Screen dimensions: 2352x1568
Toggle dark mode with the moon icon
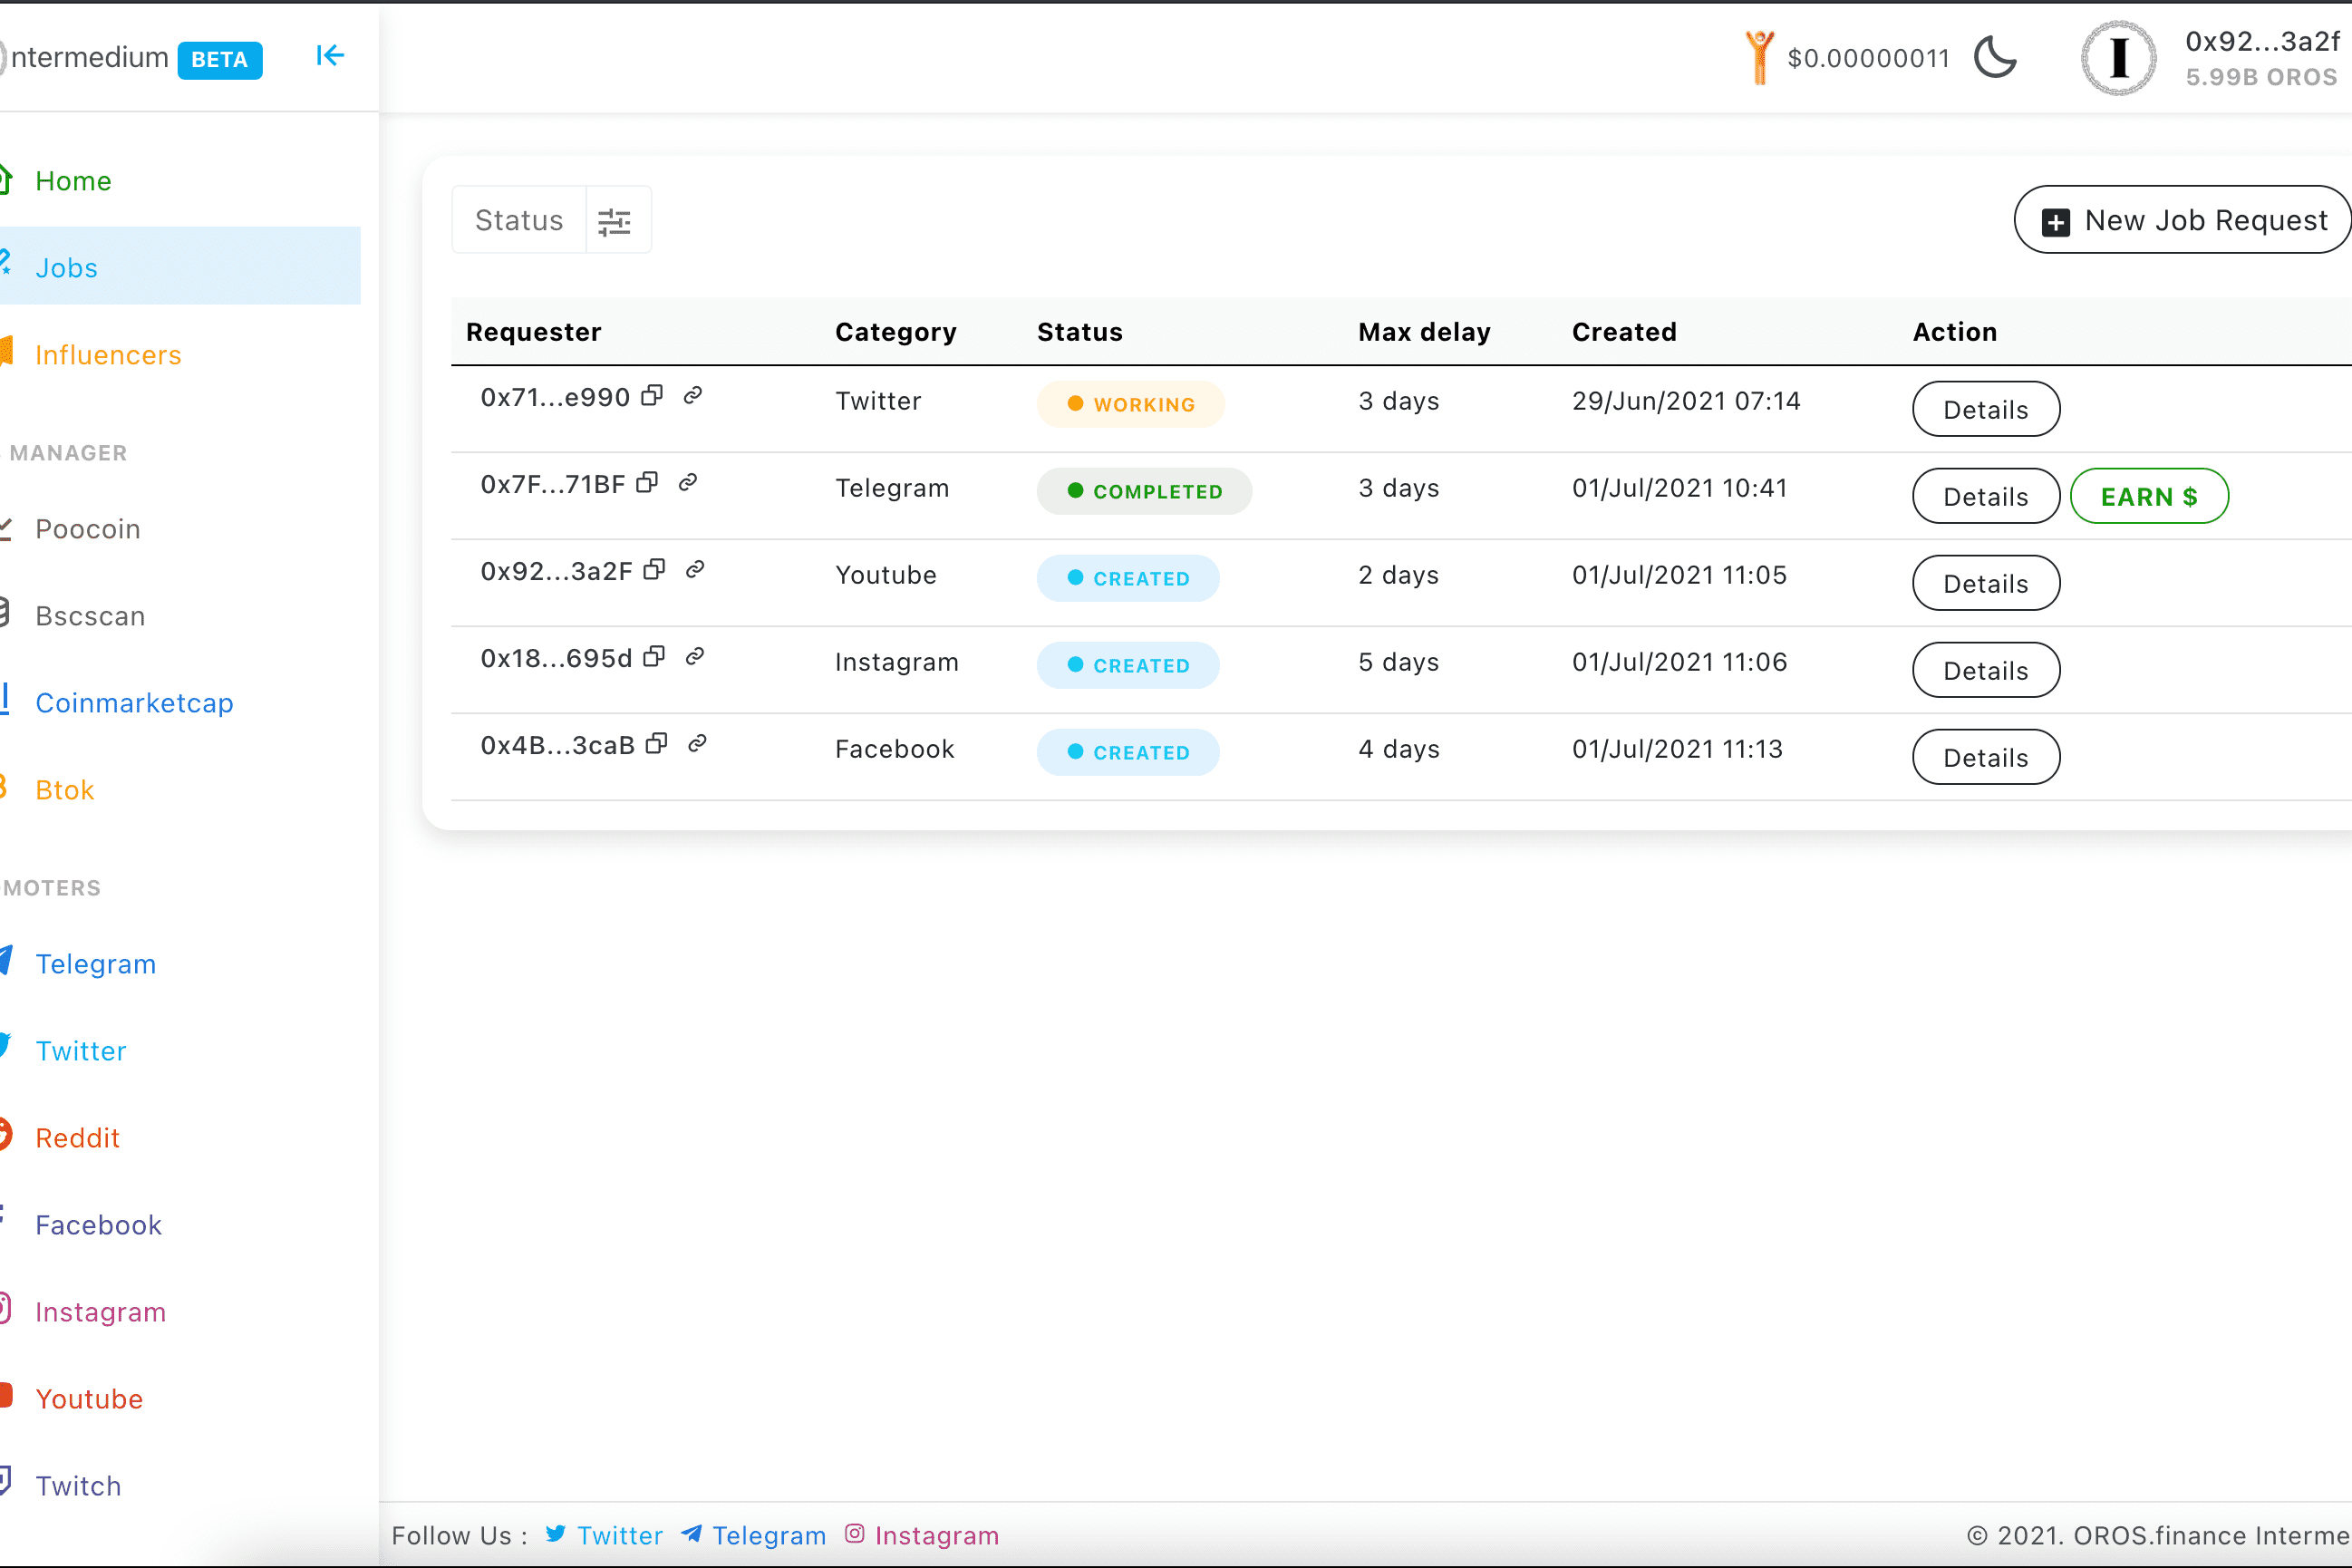[1995, 57]
